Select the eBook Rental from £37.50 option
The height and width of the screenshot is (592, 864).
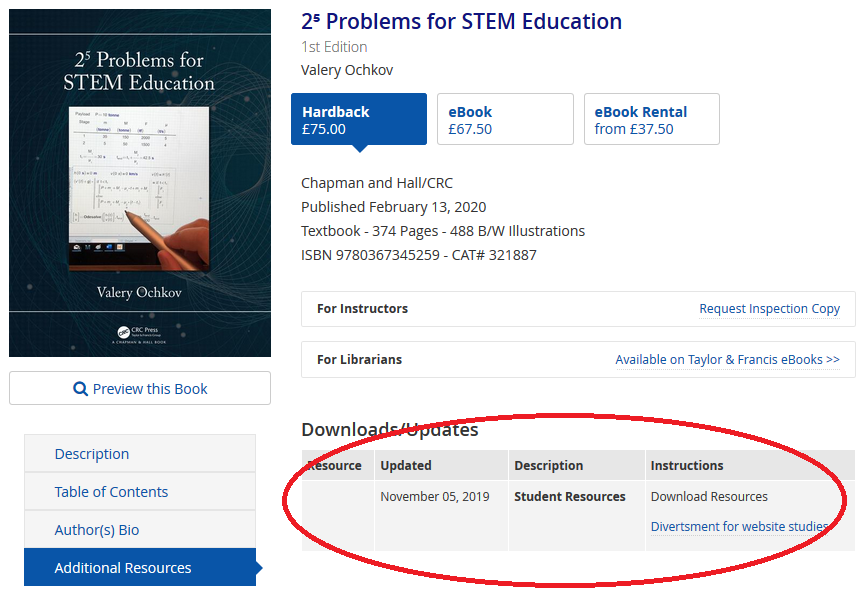pyautogui.click(x=652, y=119)
